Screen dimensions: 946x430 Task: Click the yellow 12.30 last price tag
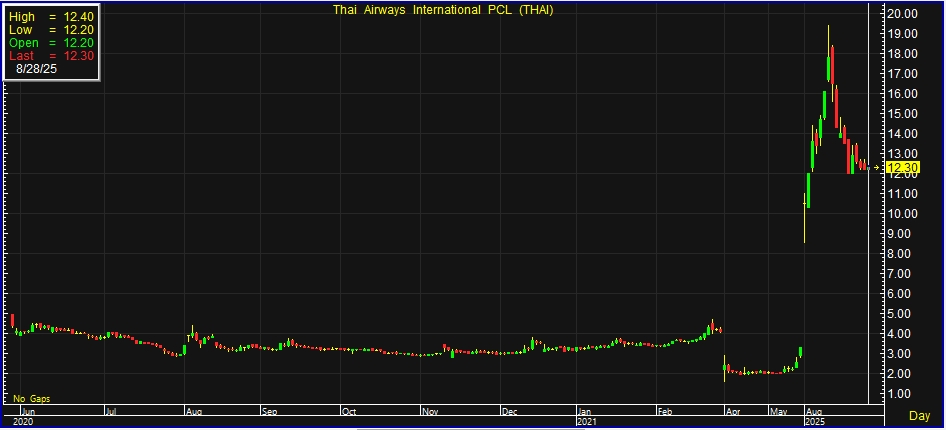903,168
